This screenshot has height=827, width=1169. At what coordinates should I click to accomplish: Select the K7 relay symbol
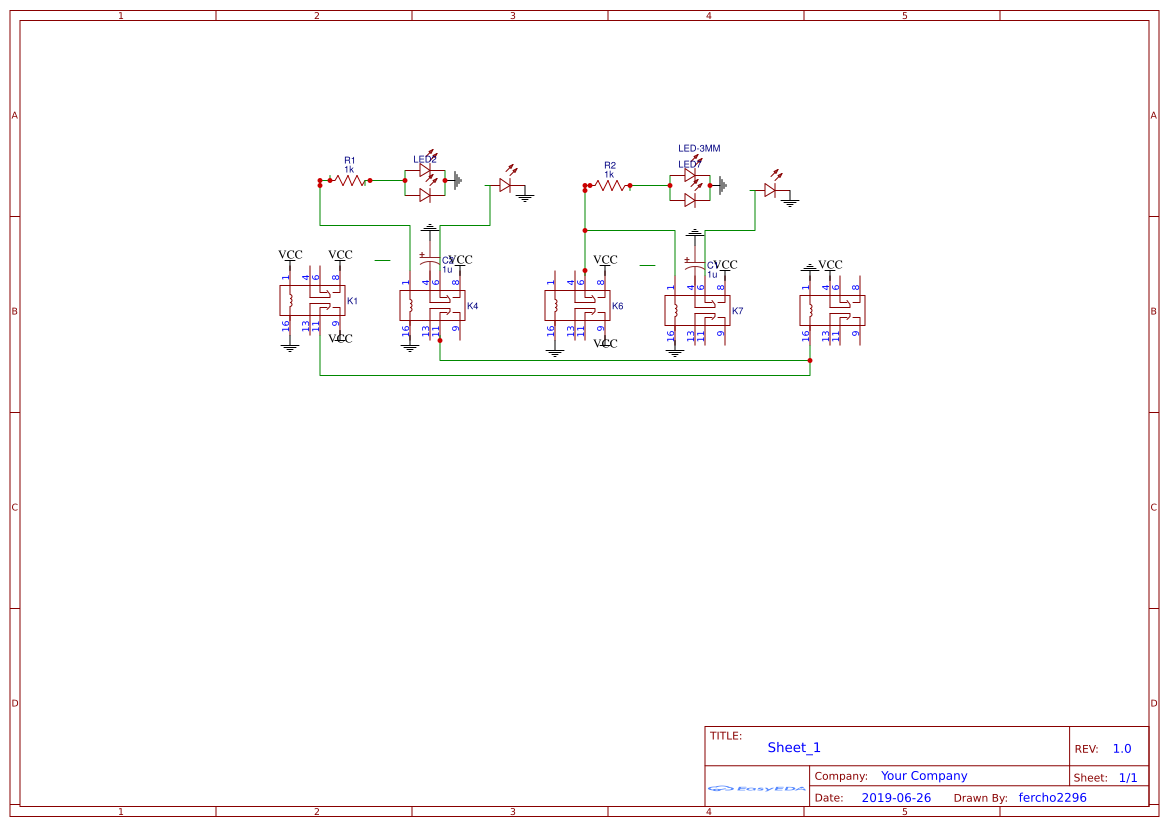697,310
